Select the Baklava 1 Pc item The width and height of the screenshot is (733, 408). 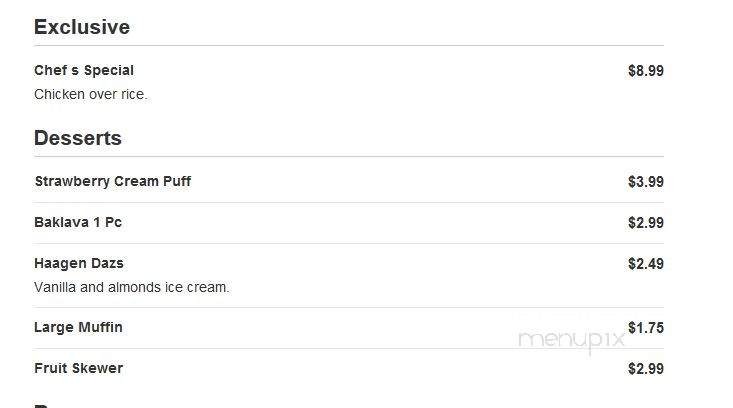78,222
